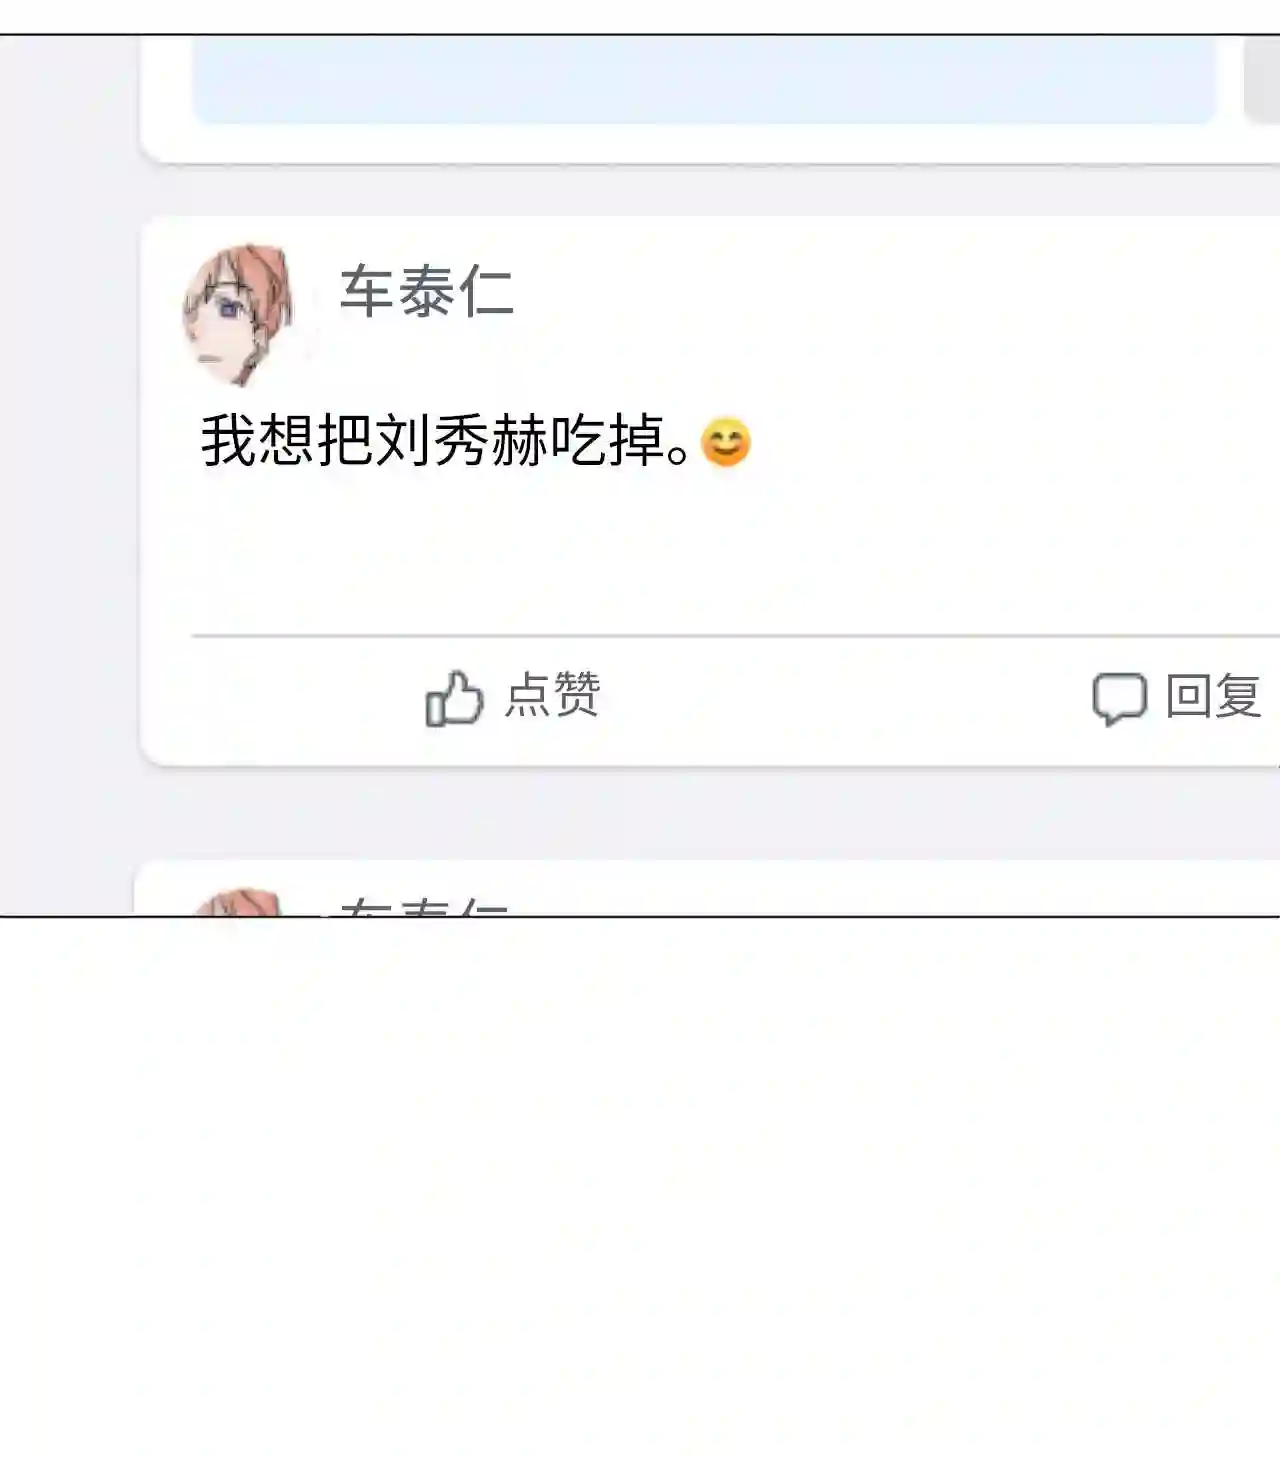The width and height of the screenshot is (1280, 1457).
Task: Click the gray button beside the blue box
Action: tap(1262, 80)
